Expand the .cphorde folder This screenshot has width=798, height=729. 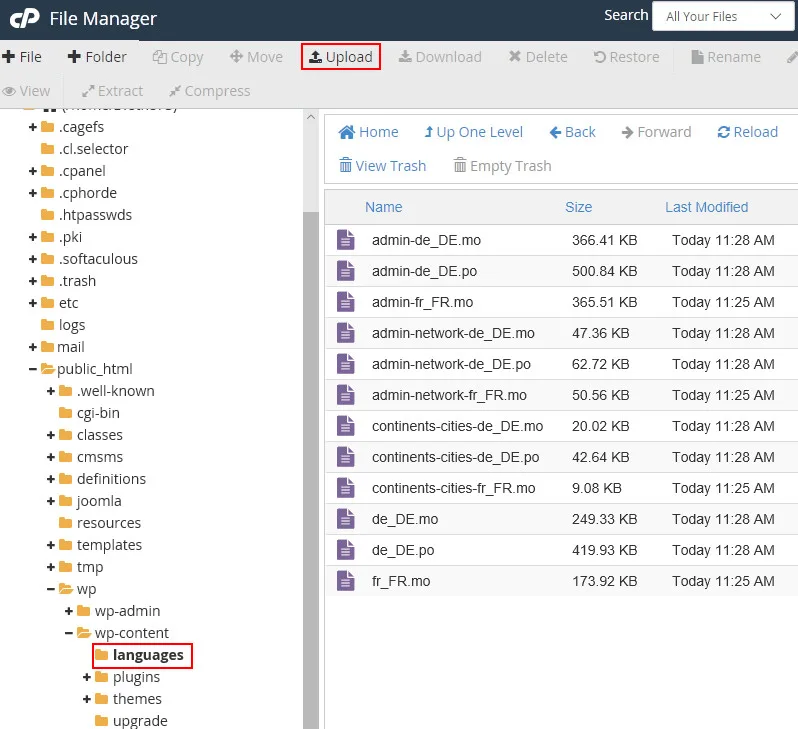click(x=33, y=193)
